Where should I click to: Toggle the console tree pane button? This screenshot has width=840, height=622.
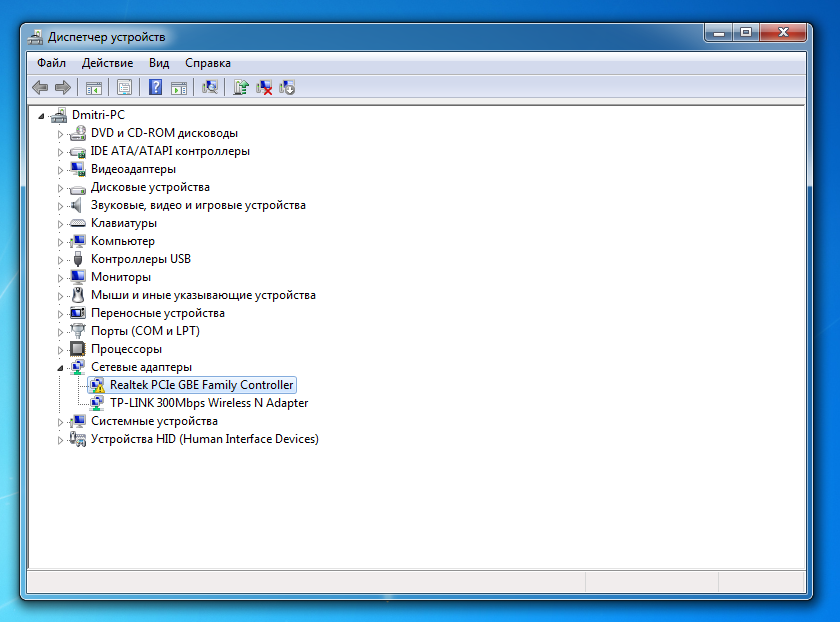click(x=94, y=87)
